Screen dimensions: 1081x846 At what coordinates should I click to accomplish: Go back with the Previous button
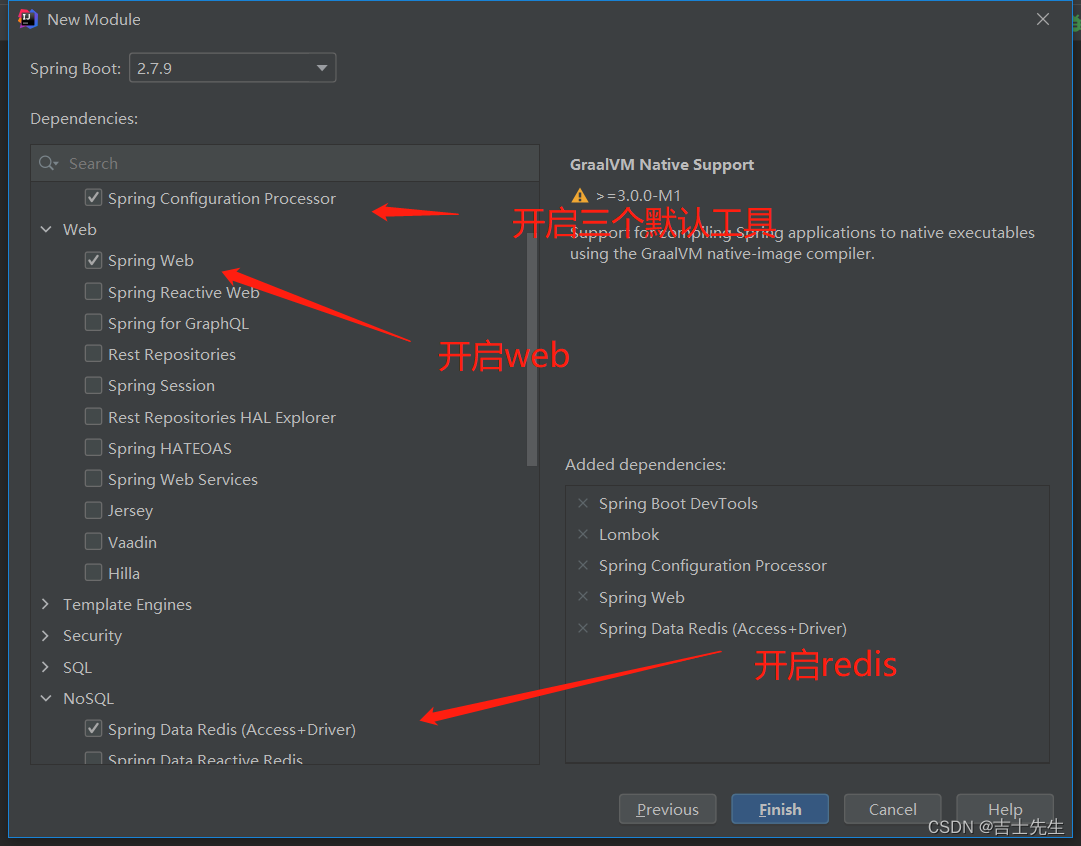667,809
